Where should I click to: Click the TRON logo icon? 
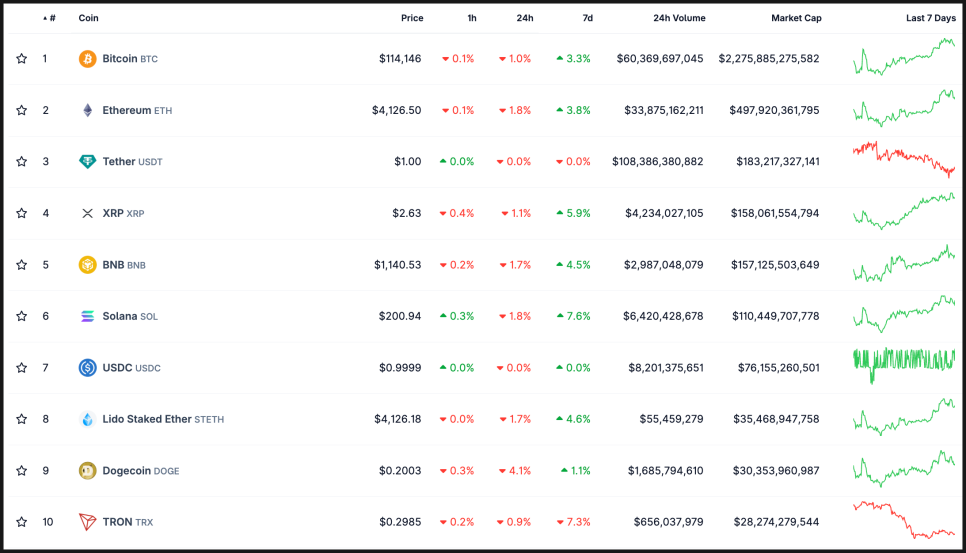[x=88, y=522]
